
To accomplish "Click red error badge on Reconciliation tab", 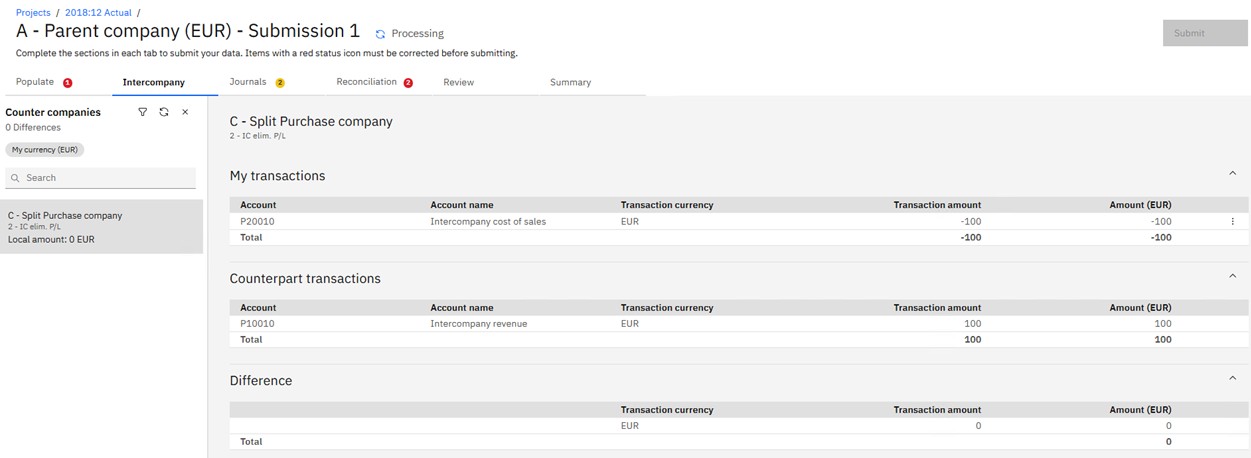I will tap(408, 83).
